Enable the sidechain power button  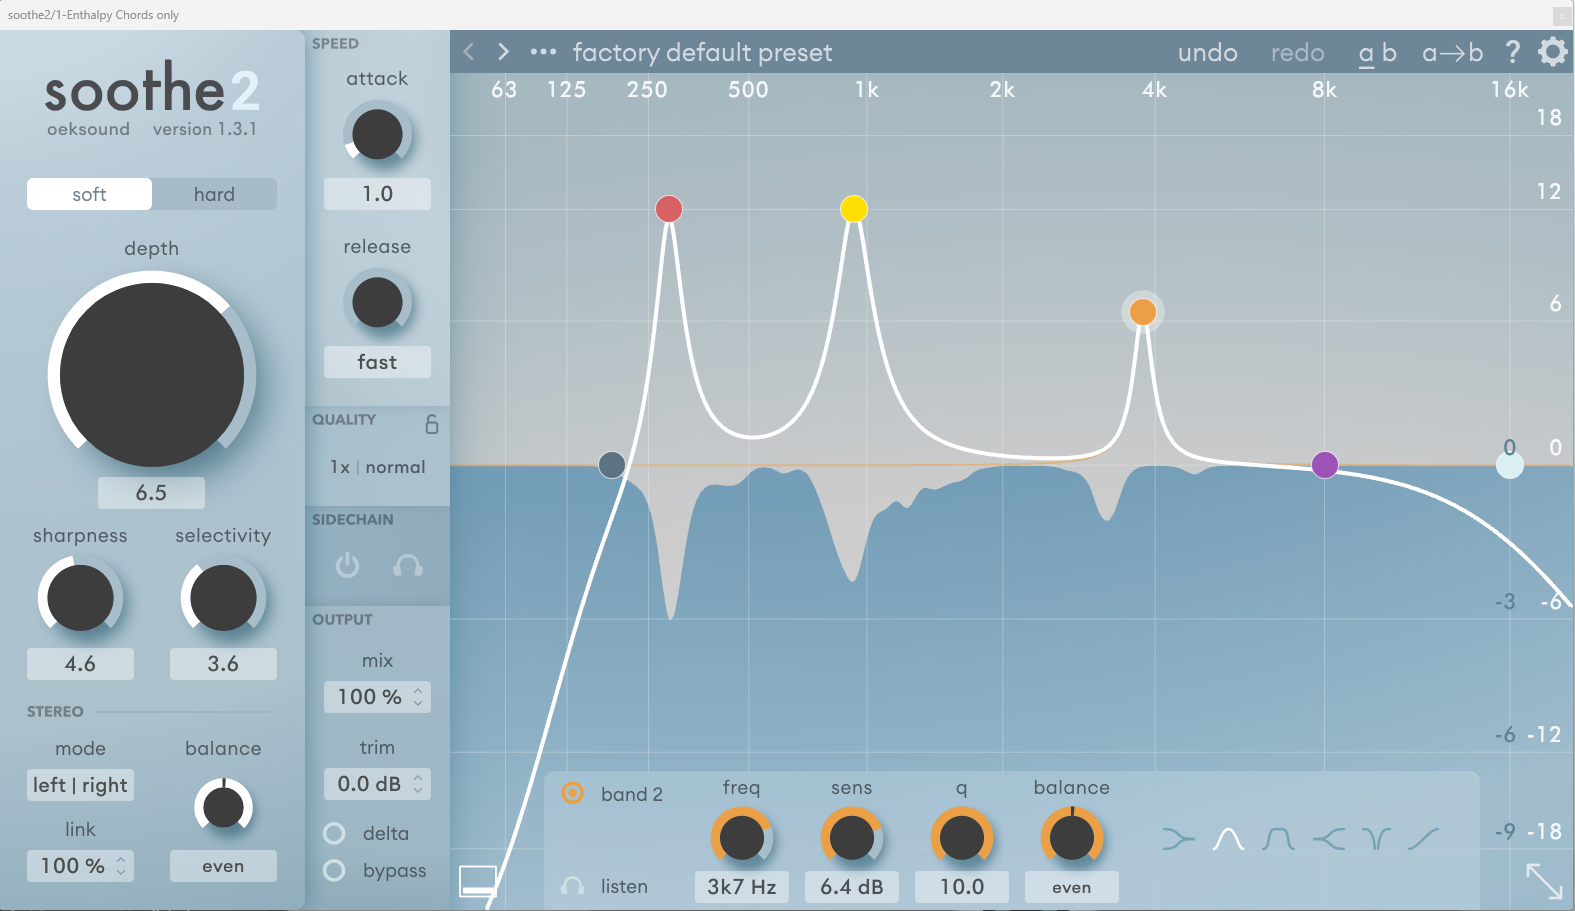(347, 566)
